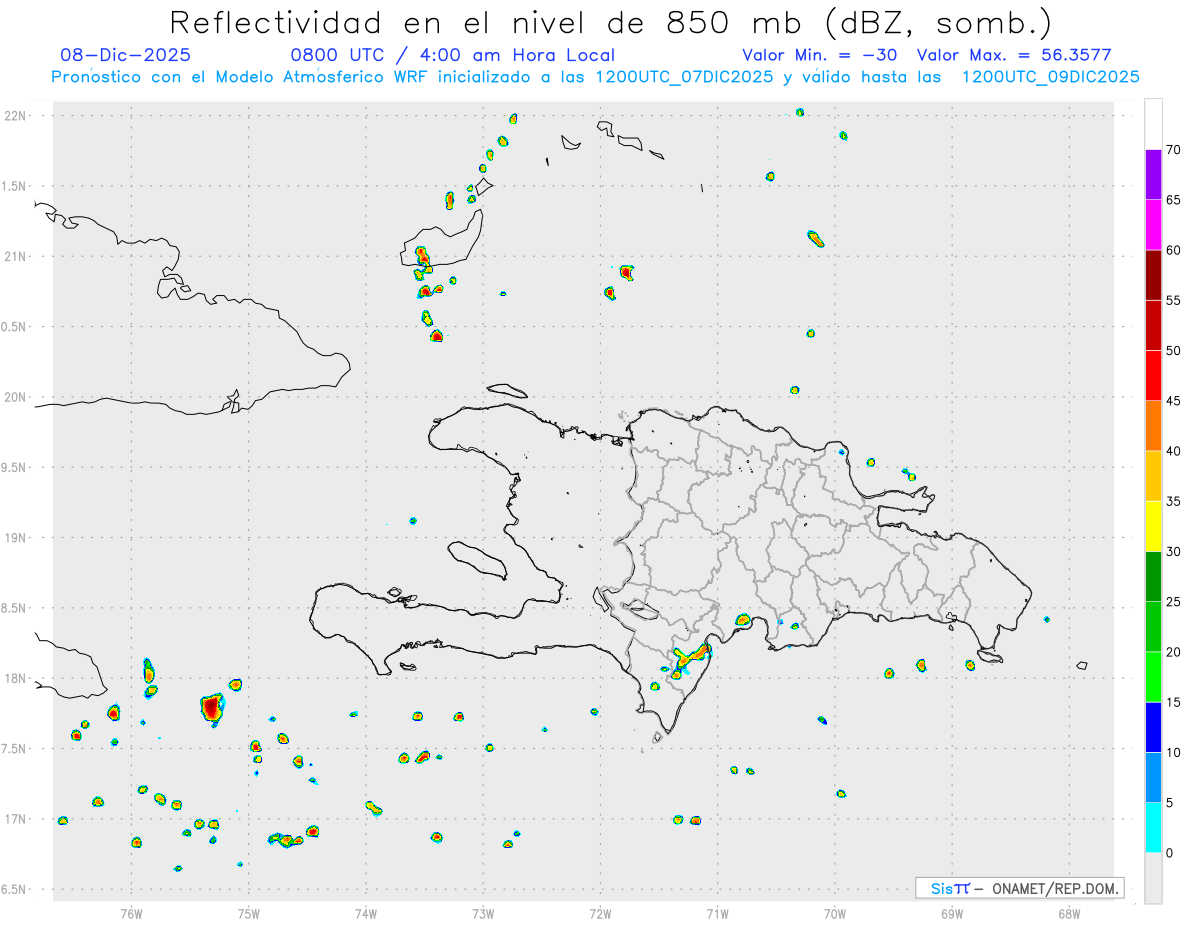
Task: Click the purple 65-70 dBZ colorbar segment
Action: pos(1153,175)
